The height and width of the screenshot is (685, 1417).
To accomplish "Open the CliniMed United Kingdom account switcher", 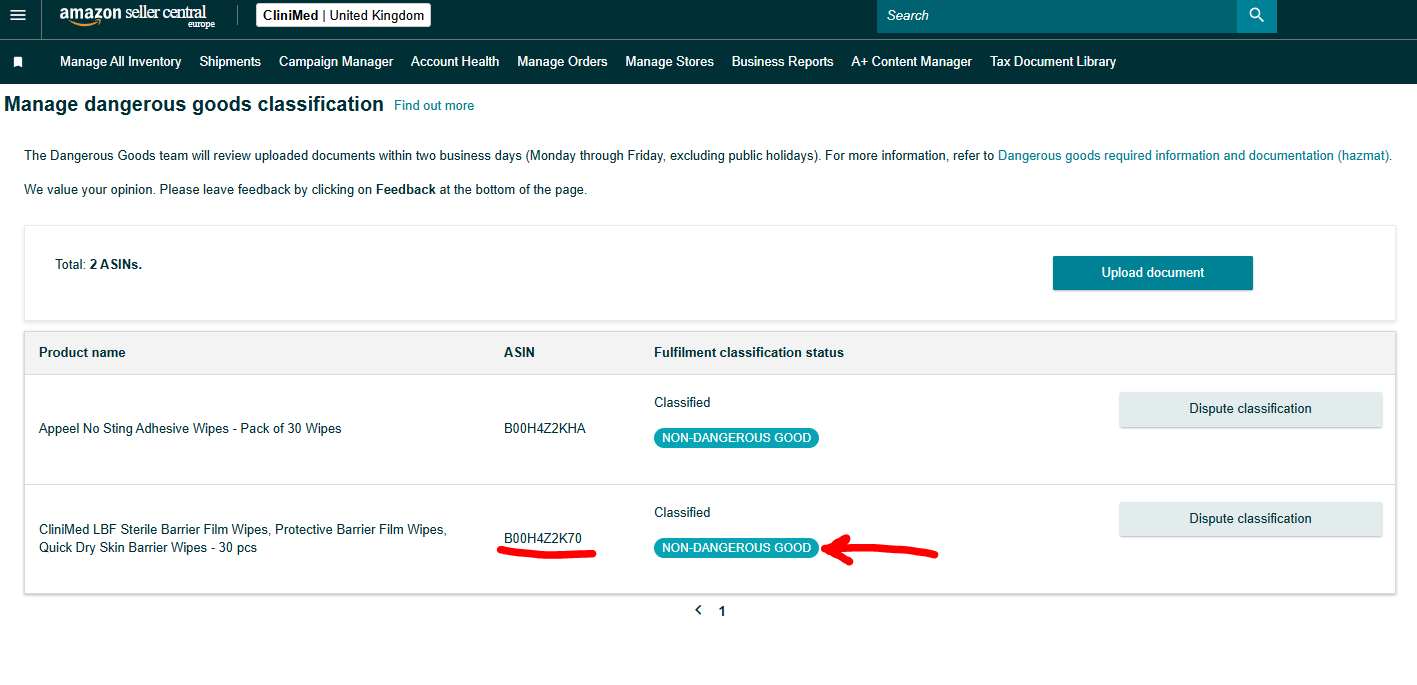I will (344, 15).
